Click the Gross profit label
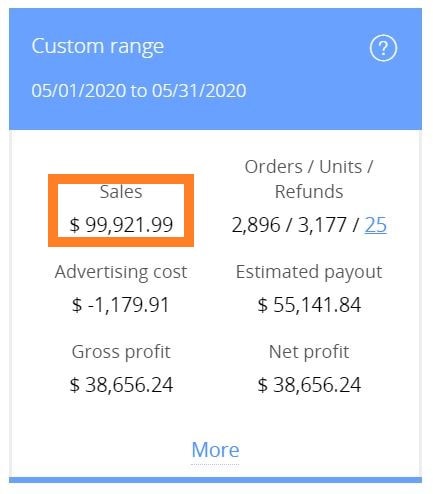This screenshot has height=494, width=433. pyautogui.click(x=121, y=352)
